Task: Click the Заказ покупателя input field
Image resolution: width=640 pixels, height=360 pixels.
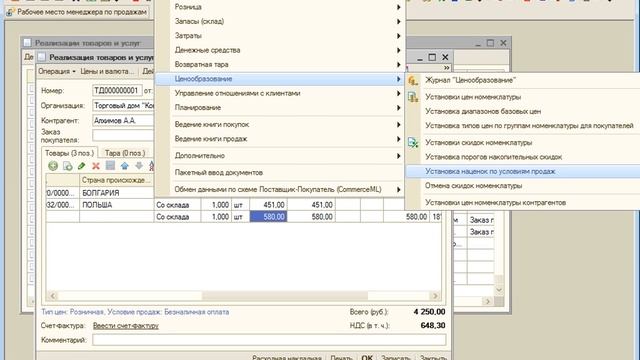Action: pos(123,135)
